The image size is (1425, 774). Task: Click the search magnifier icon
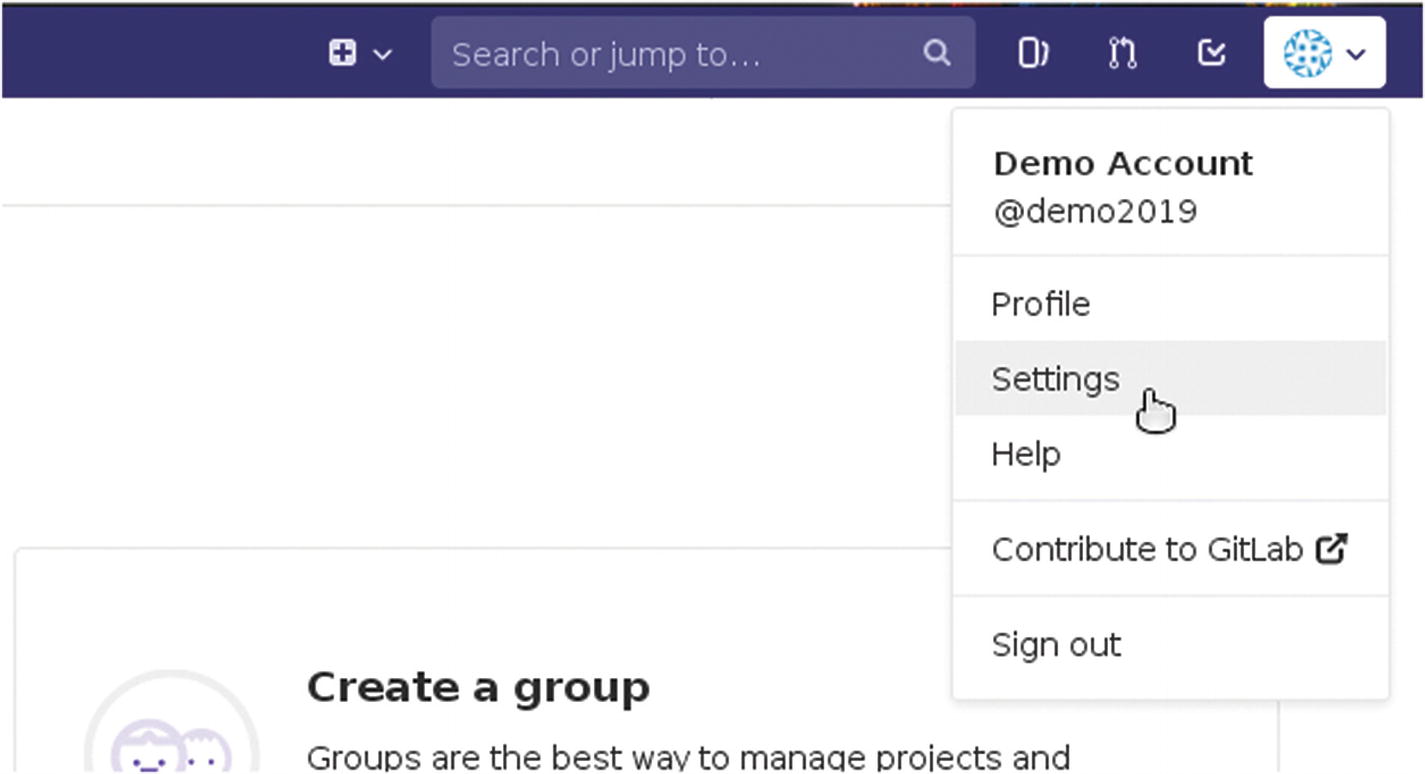(x=936, y=53)
